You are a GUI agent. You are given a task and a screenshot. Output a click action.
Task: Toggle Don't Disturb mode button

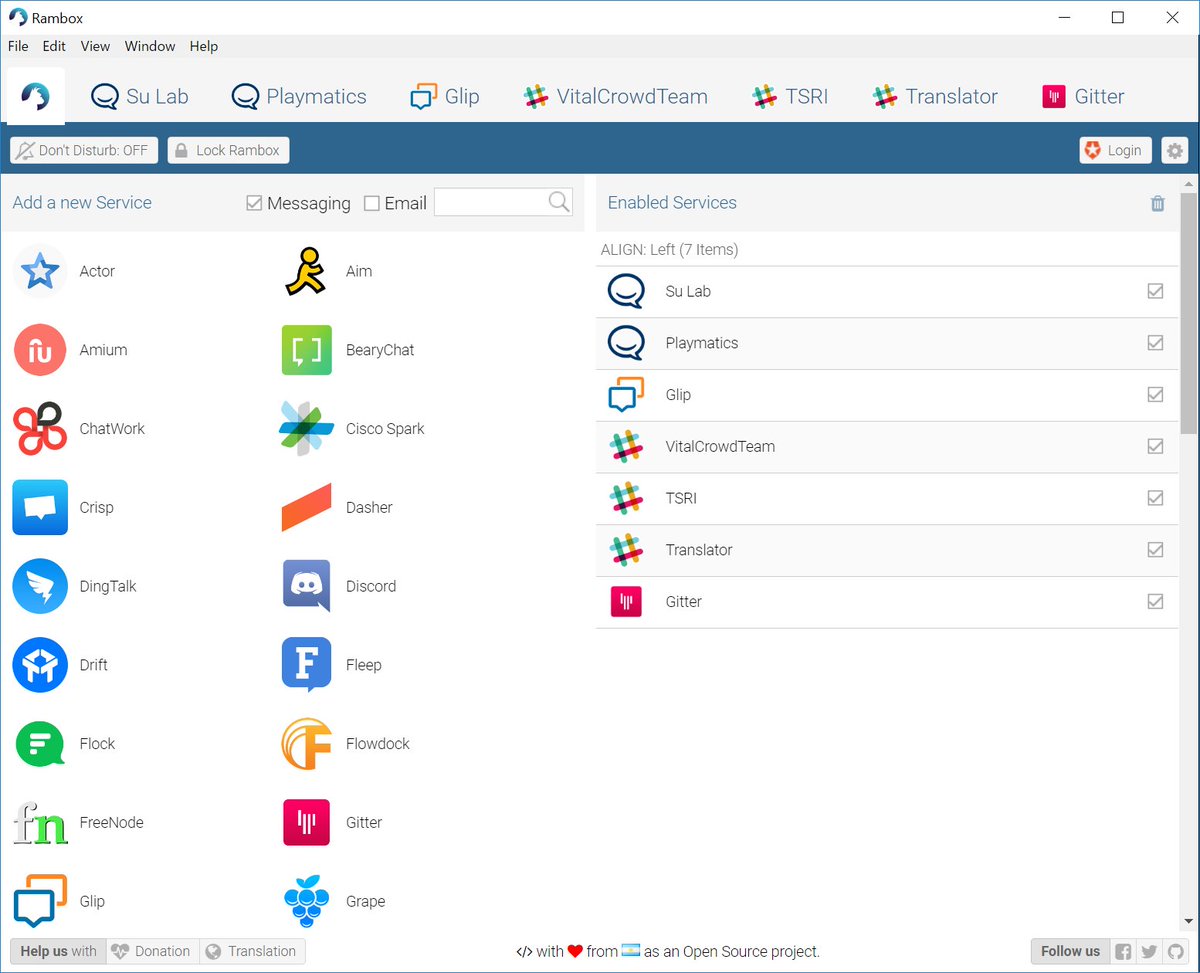(x=84, y=151)
